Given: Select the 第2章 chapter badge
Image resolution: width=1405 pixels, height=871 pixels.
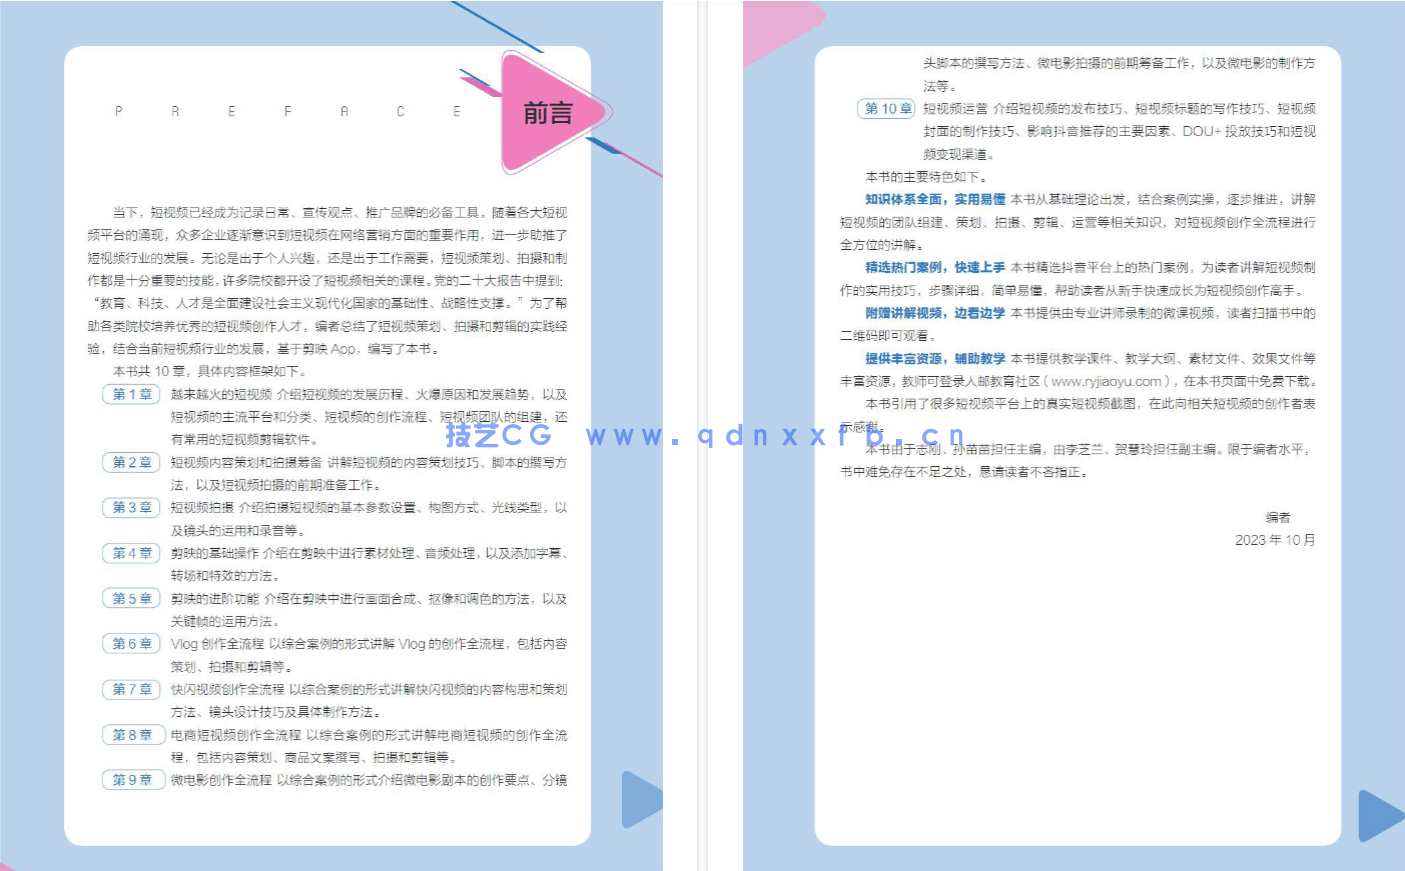Looking at the screenshot, I should point(131,462).
